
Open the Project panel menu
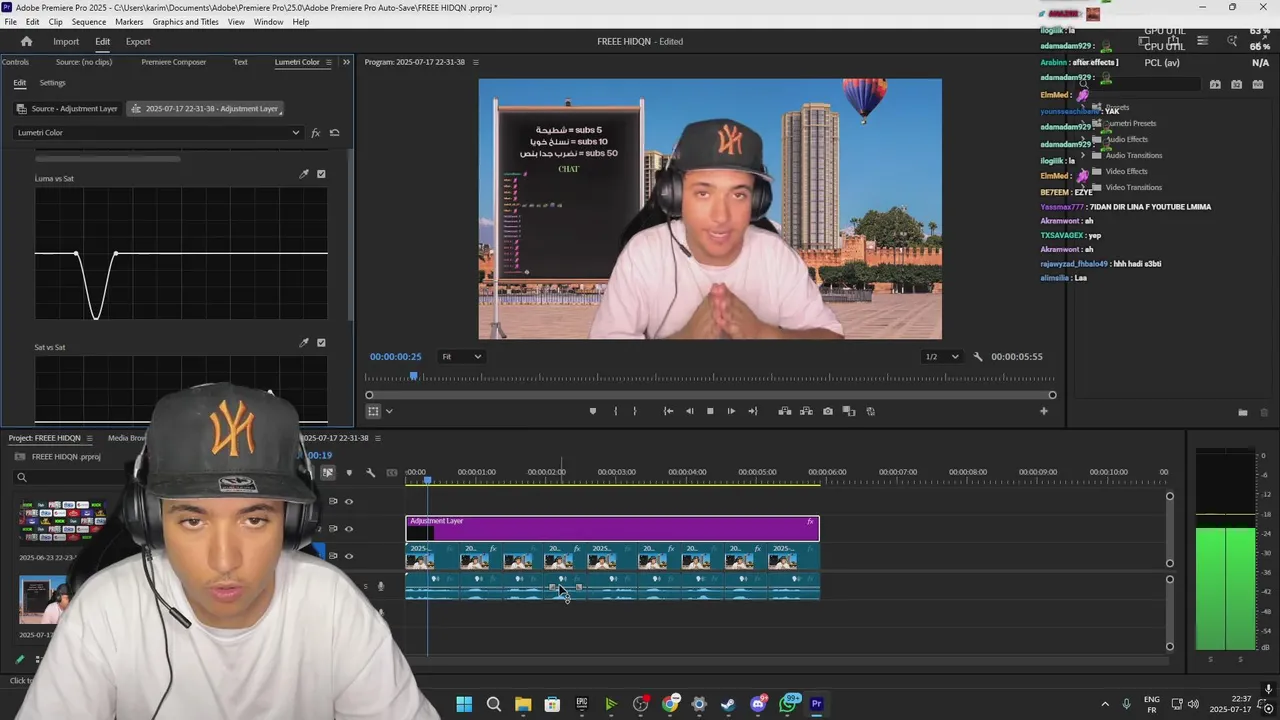click(89, 438)
